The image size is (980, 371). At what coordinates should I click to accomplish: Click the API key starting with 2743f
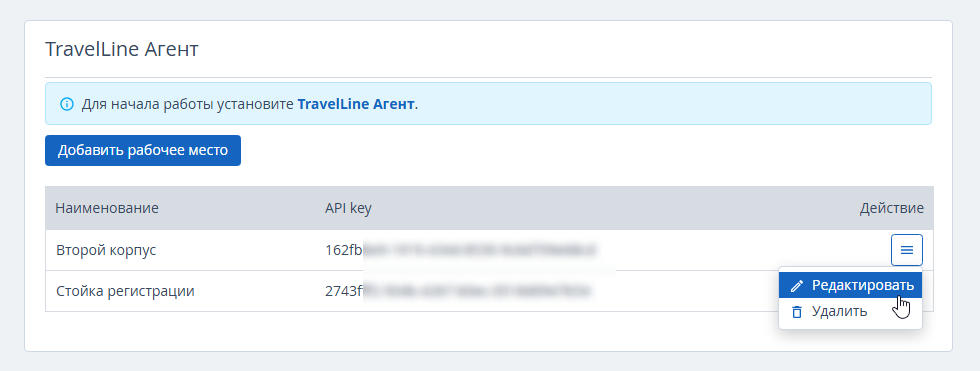click(x=458, y=291)
